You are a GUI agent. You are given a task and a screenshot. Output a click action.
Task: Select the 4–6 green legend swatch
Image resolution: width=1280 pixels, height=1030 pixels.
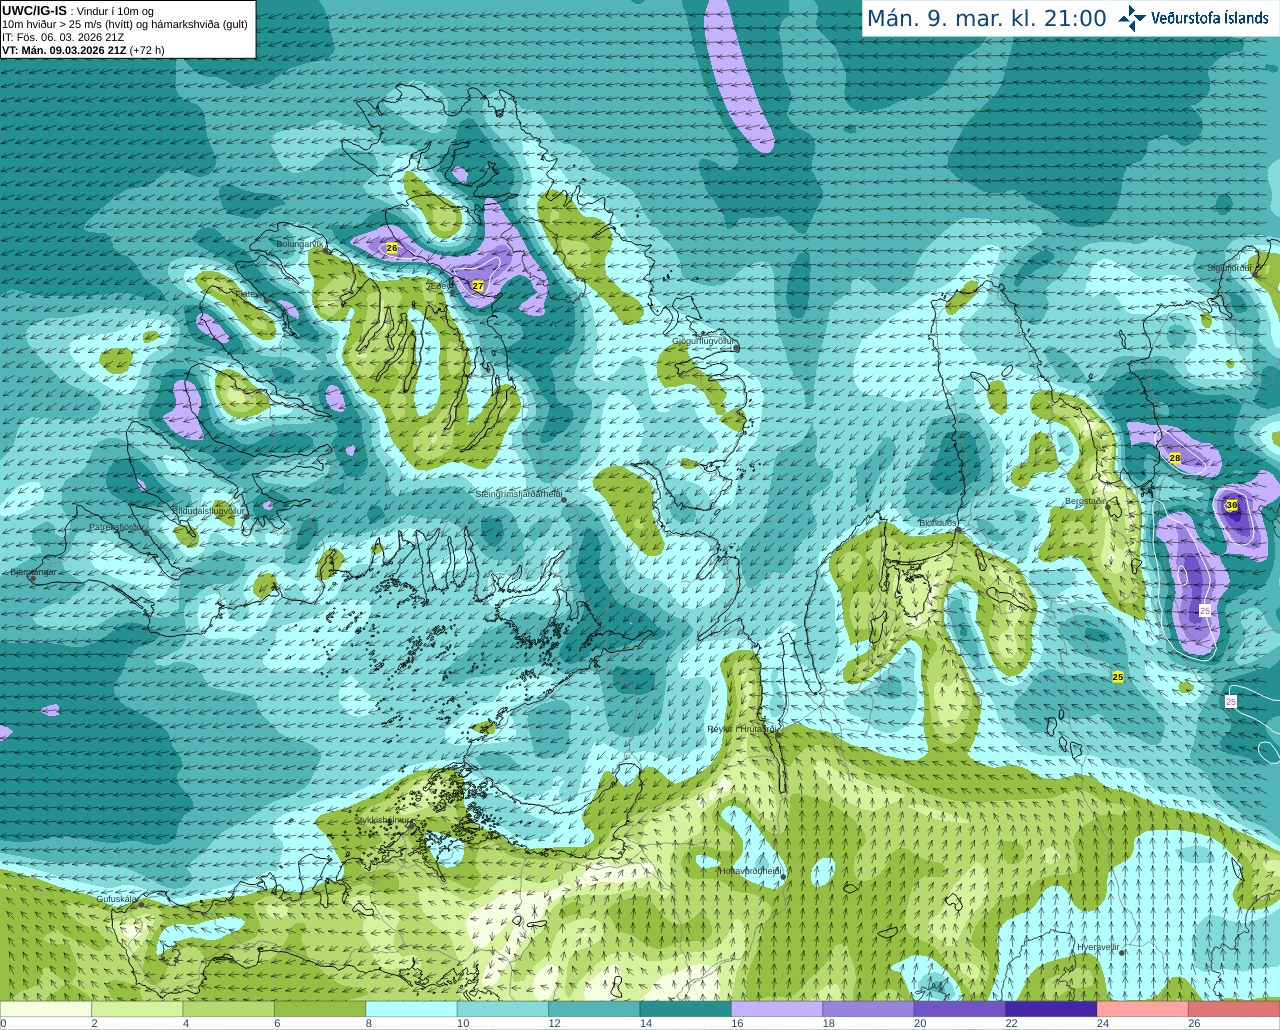coord(229,1009)
